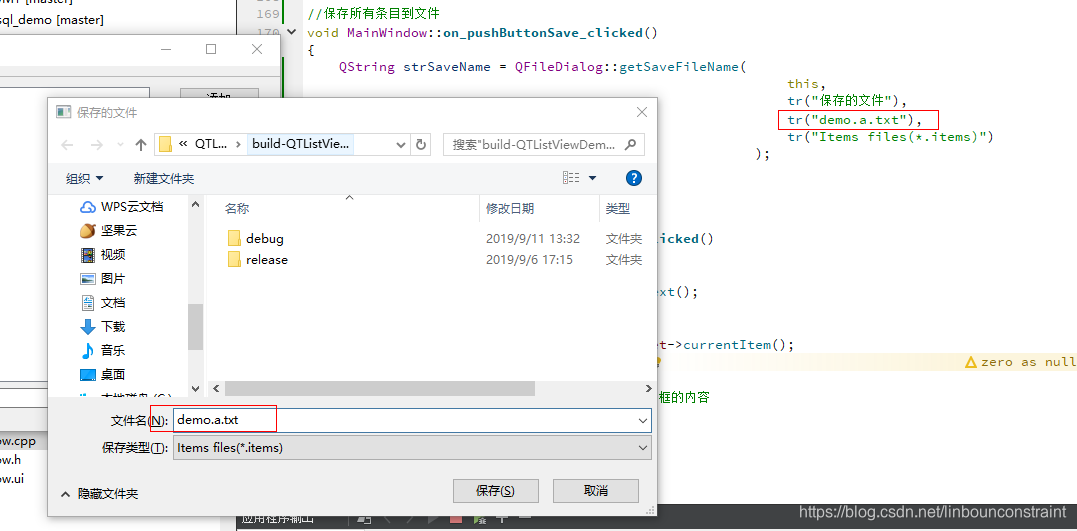
Task: Collapse on_pushButtonSave_clicked code fold arrow
Action: point(293,32)
